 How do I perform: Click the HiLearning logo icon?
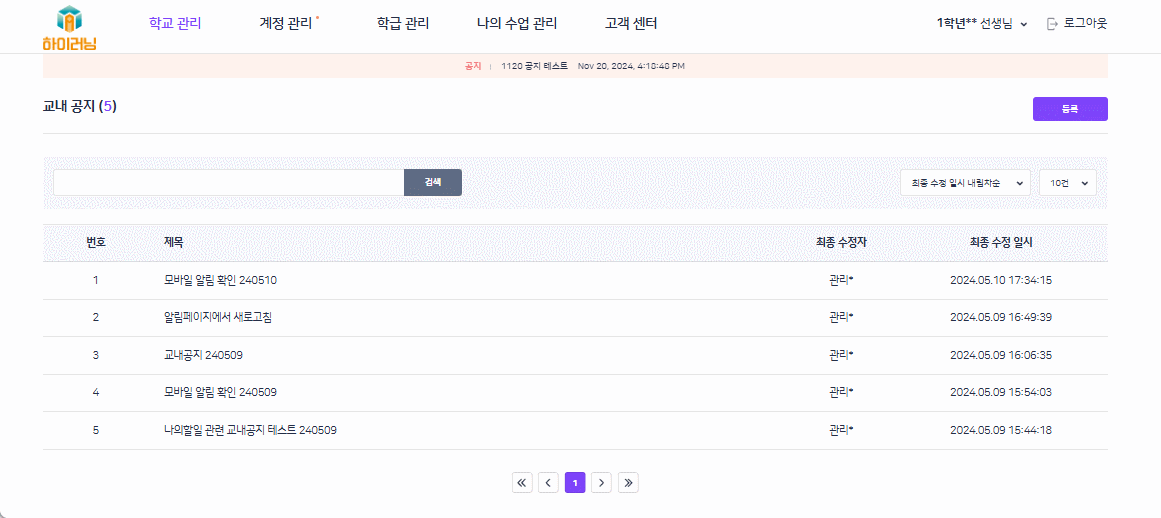click(69, 27)
